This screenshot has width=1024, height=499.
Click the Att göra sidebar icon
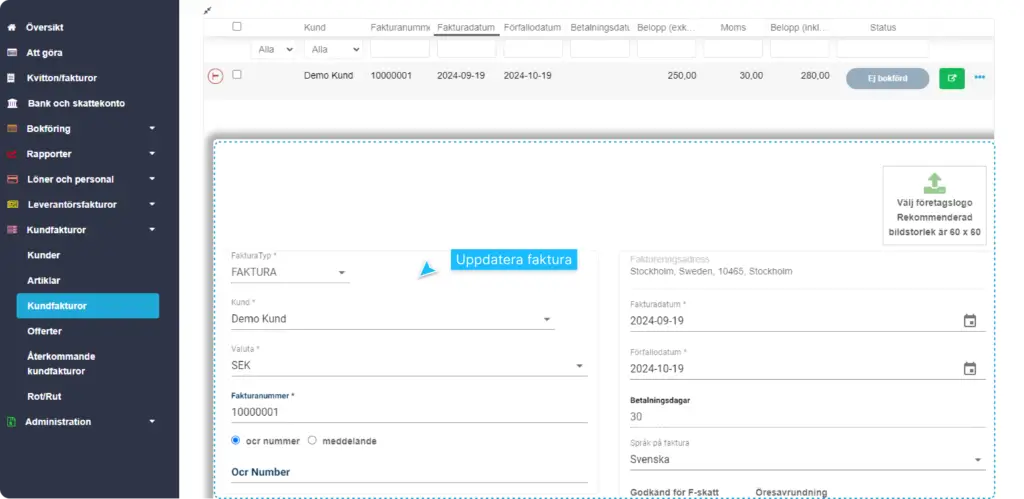(12, 53)
